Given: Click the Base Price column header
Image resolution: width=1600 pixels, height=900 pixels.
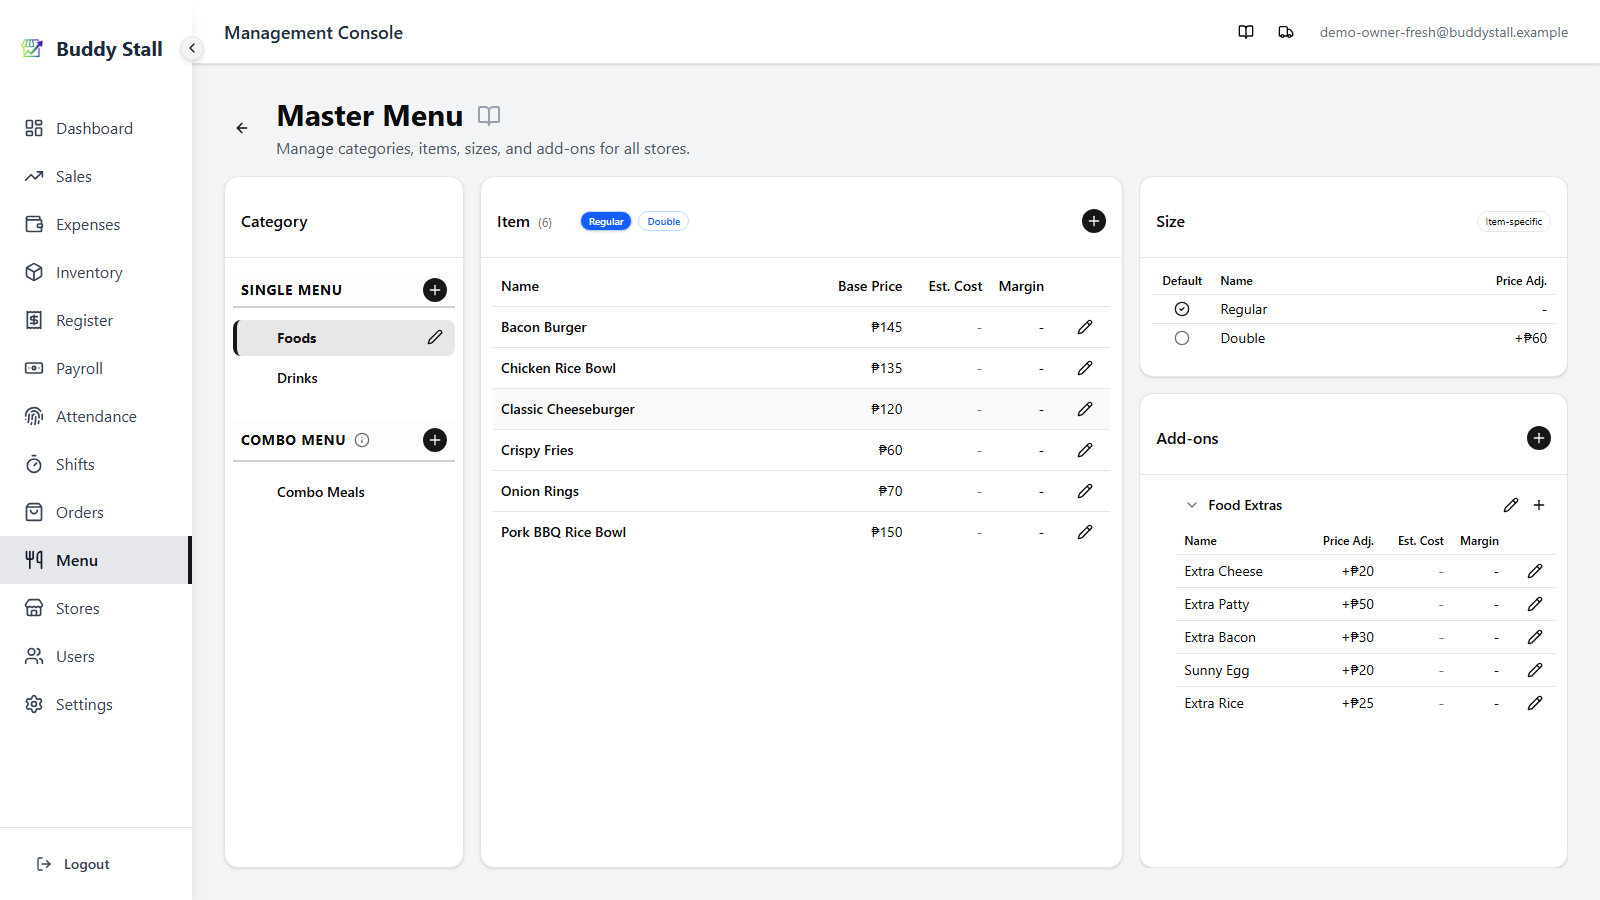Looking at the screenshot, I should [870, 286].
